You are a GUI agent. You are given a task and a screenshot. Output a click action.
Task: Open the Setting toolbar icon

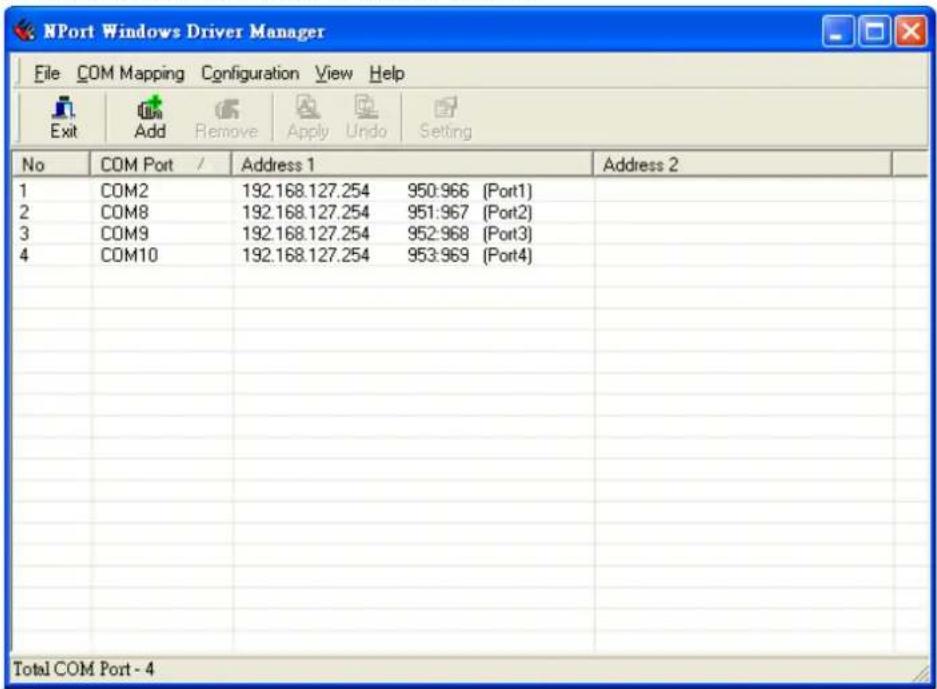(445, 119)
